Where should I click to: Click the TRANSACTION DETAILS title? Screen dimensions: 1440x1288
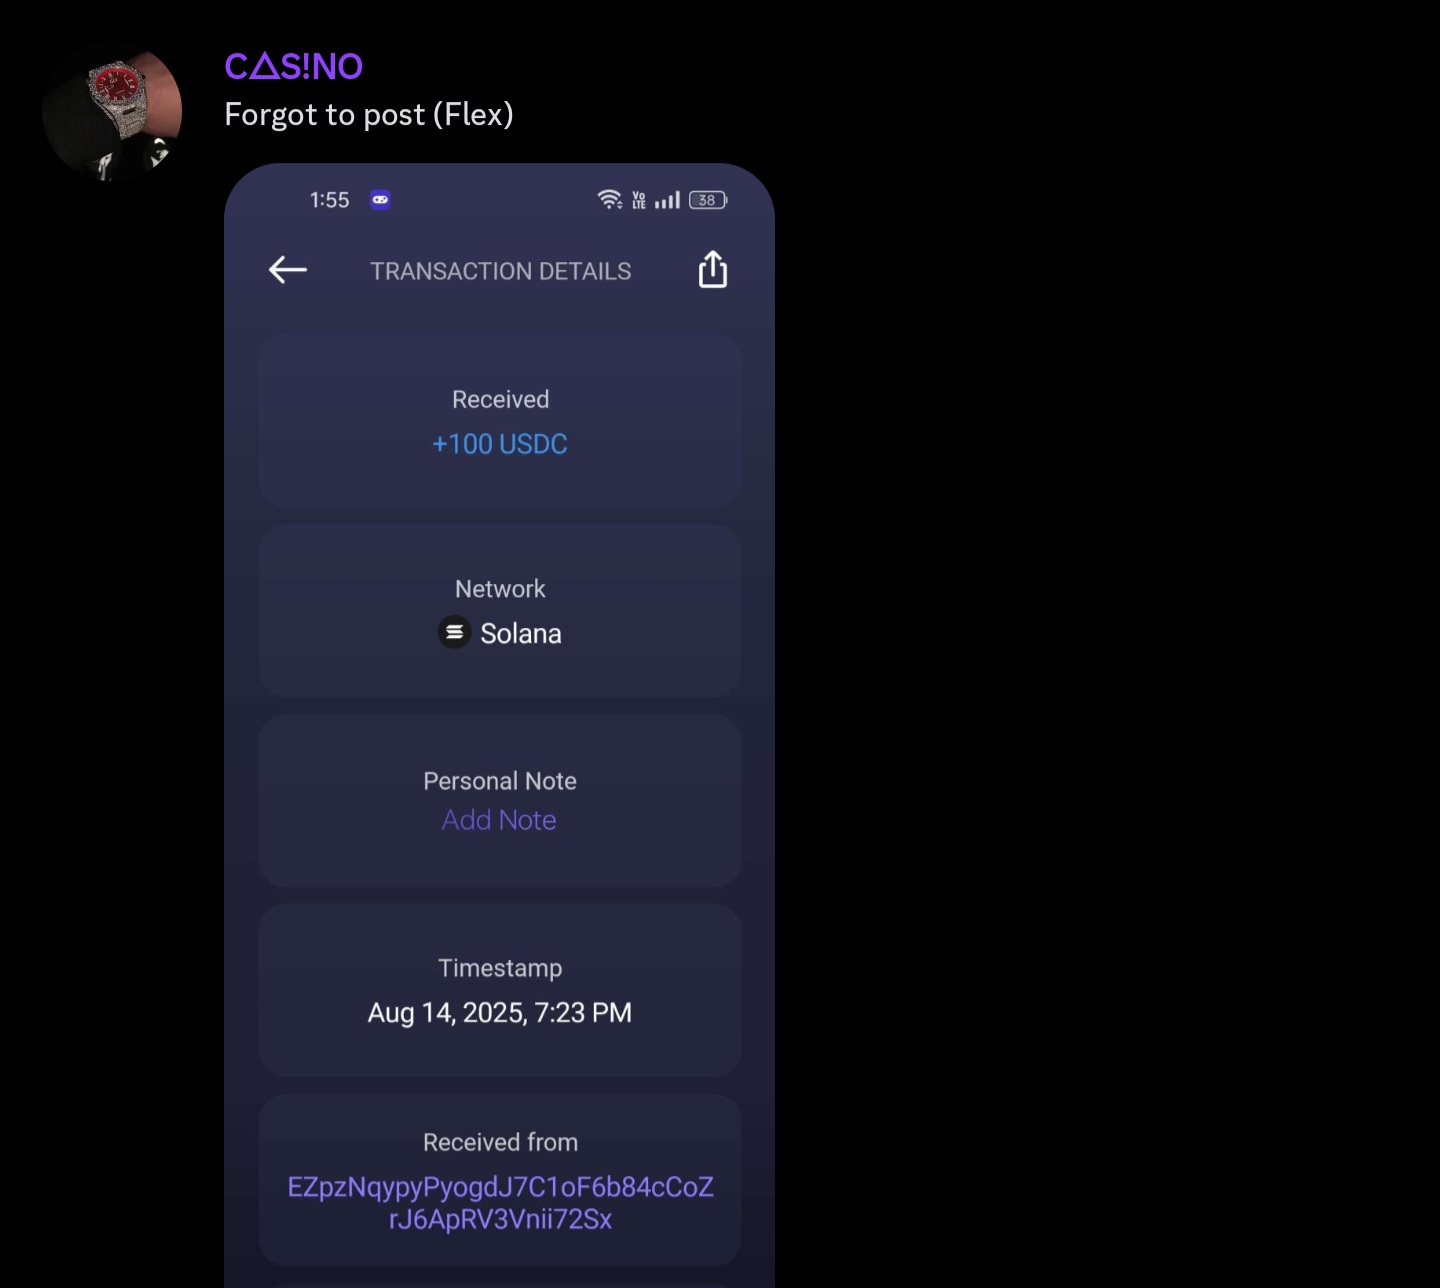pyautogui.click(x=501, y=271)
